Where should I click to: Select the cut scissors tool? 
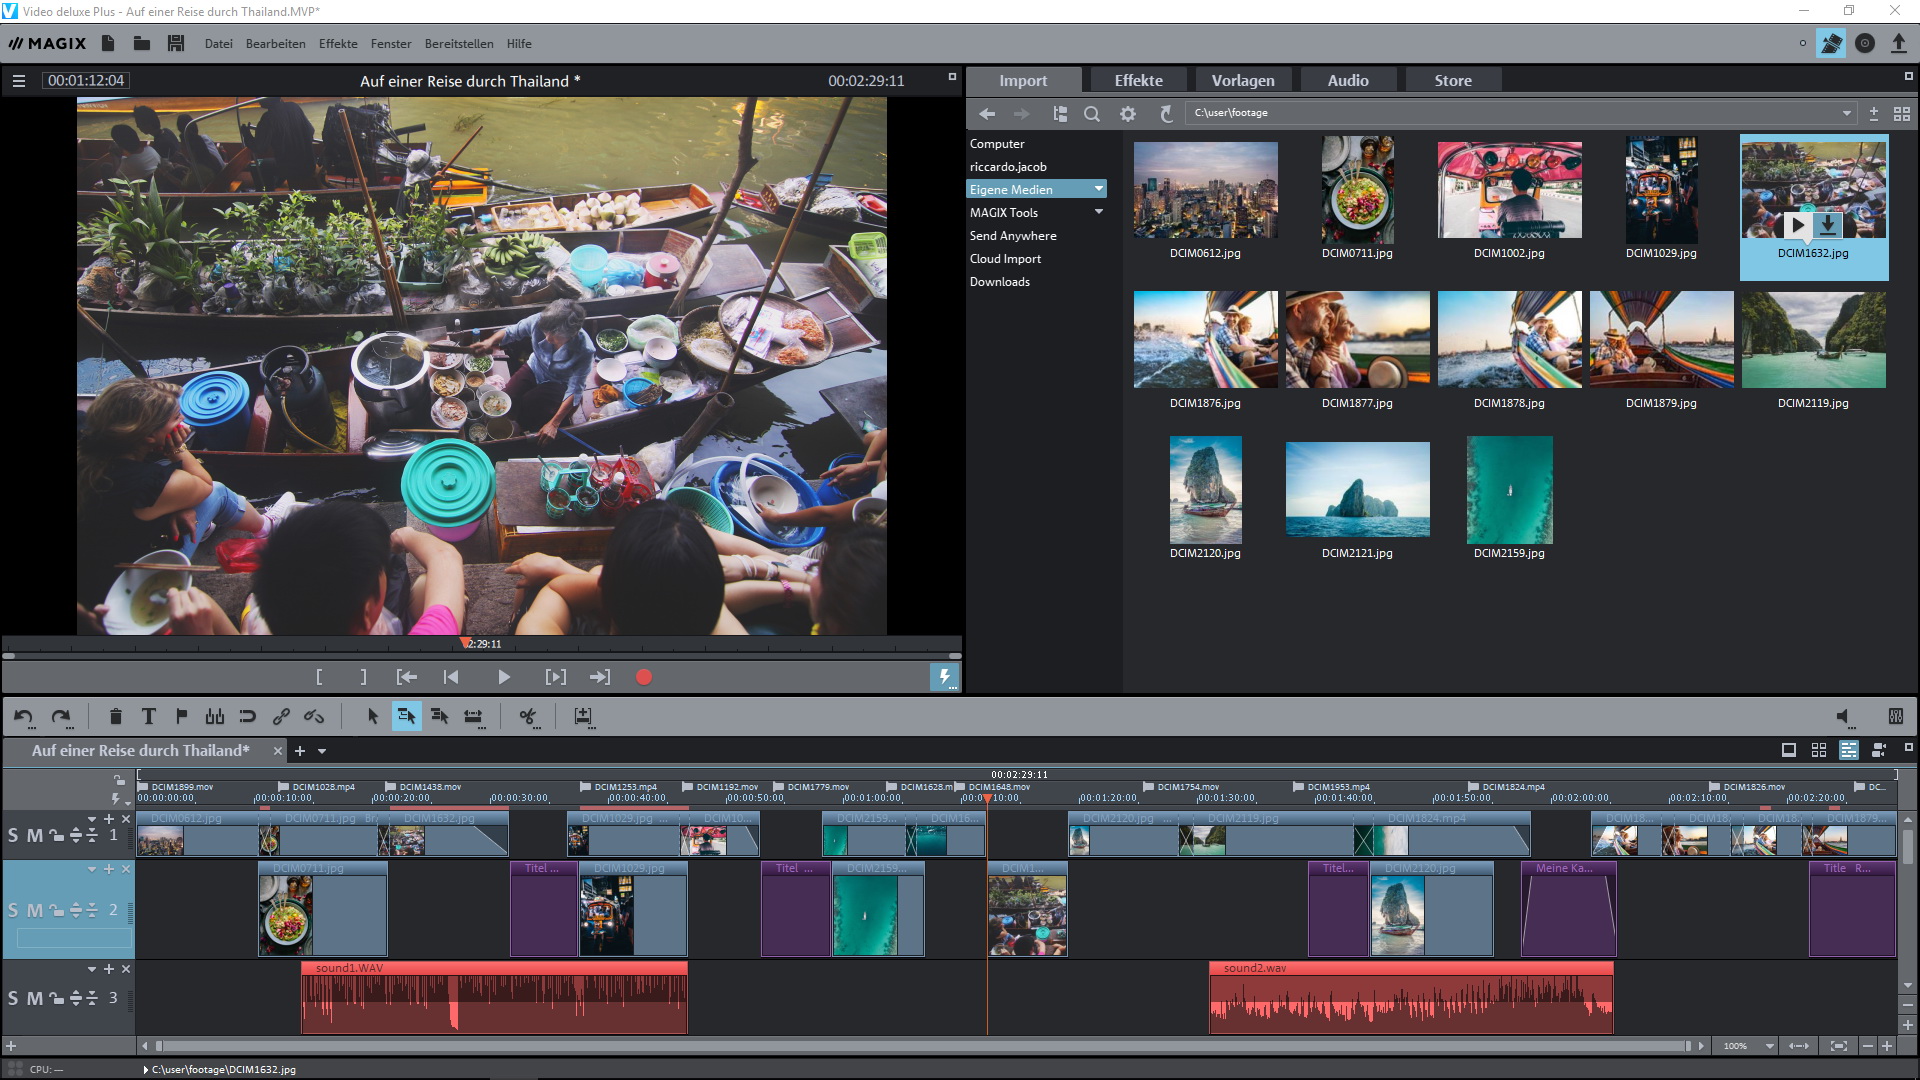tap(527, 716)
